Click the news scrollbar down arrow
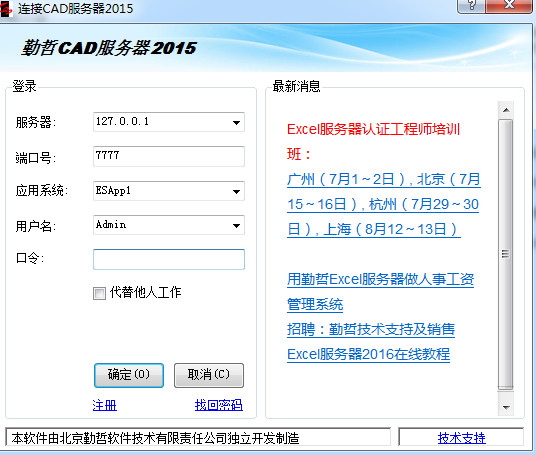 point(506,407)
